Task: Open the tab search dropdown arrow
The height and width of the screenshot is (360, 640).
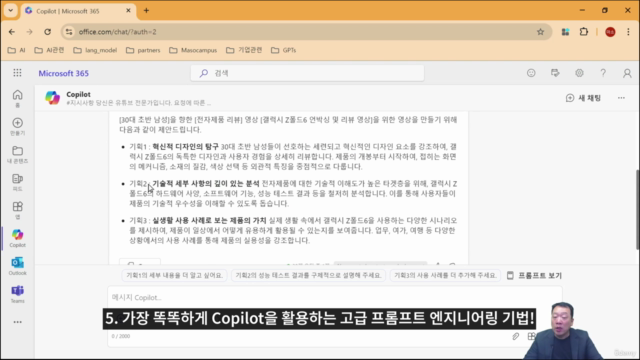Action: coord(11,11)
